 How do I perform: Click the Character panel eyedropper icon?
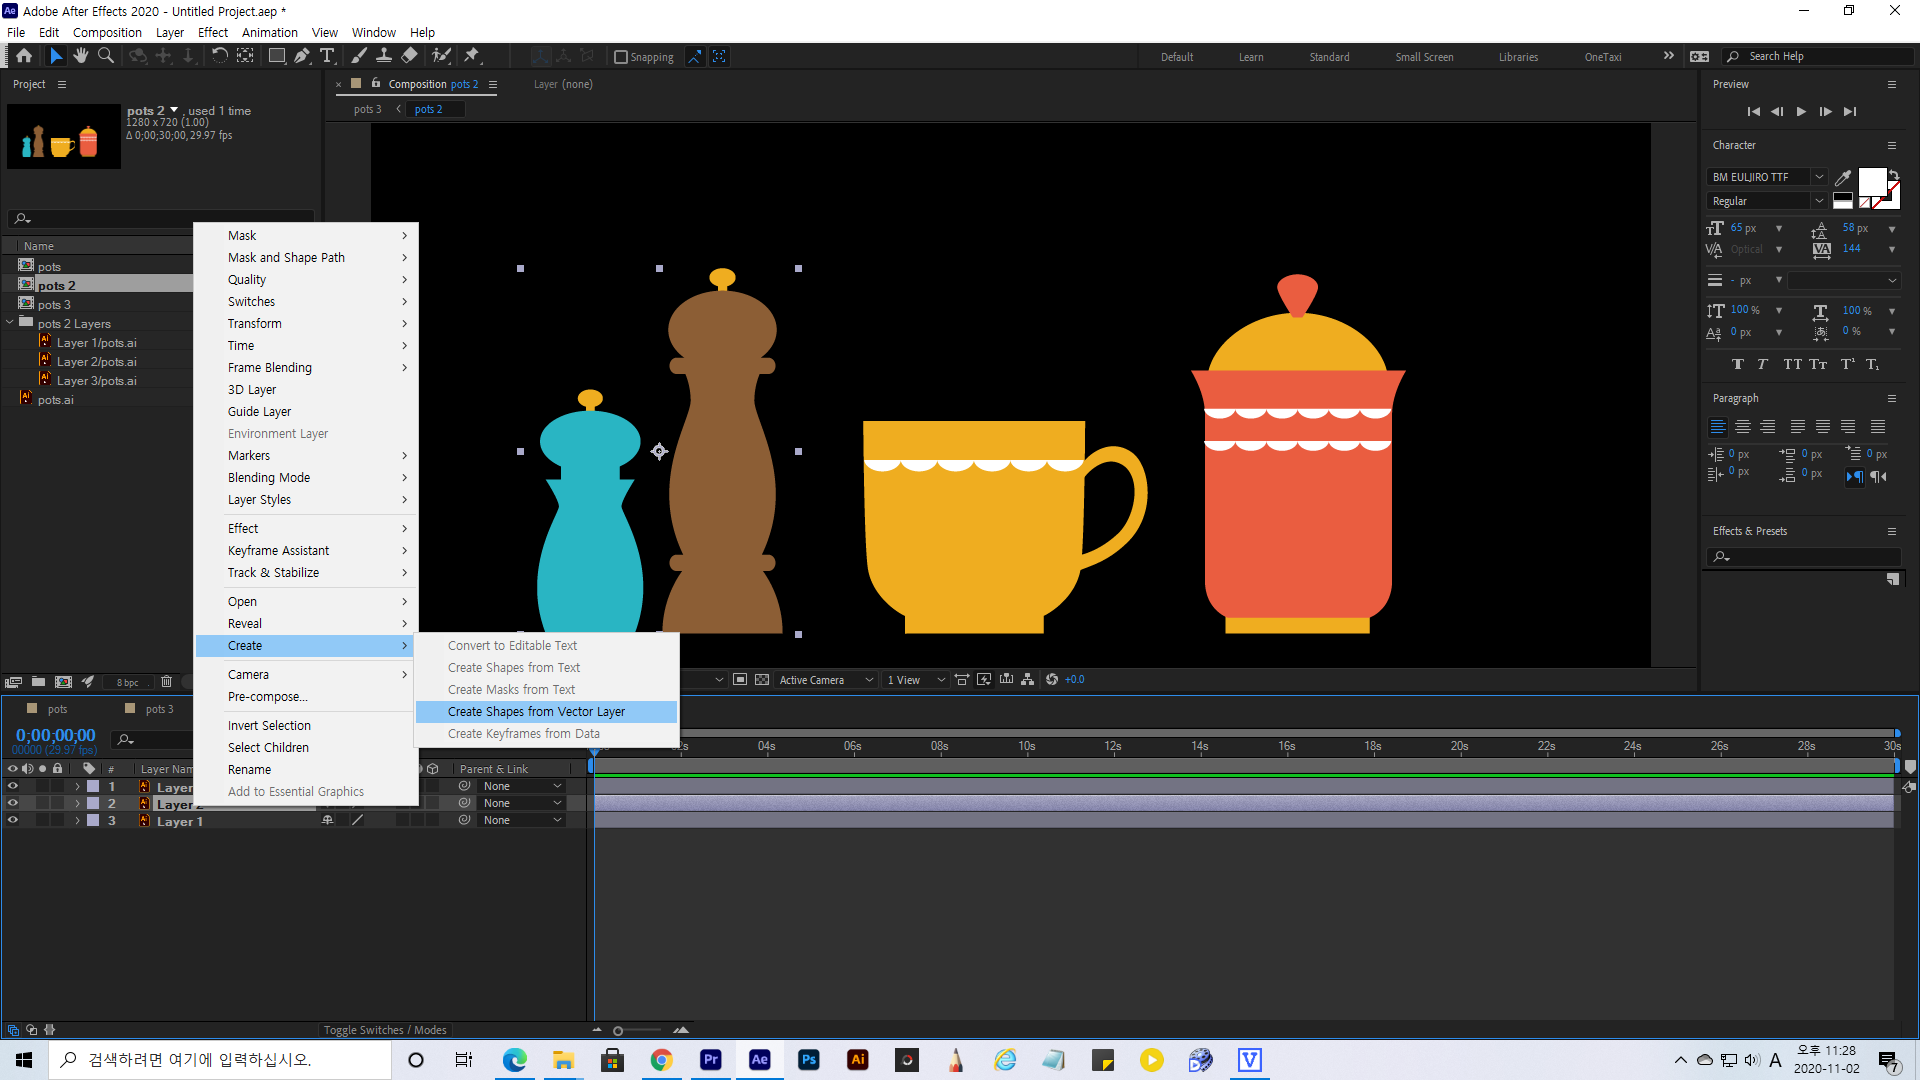[x=1843, y=178]
